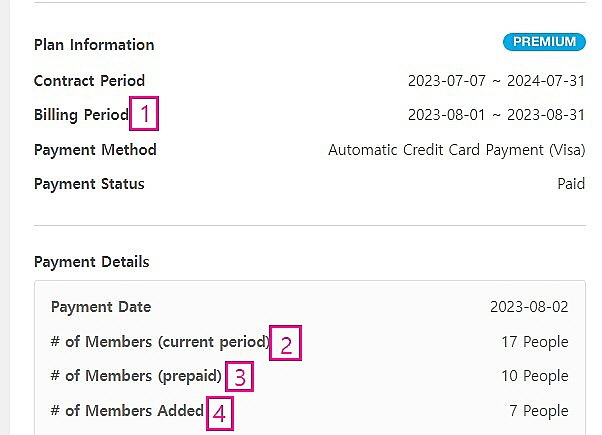602x435 pixels.
Task: Click the # of Members (prepaid) label
Action: [x=136, y=376]
